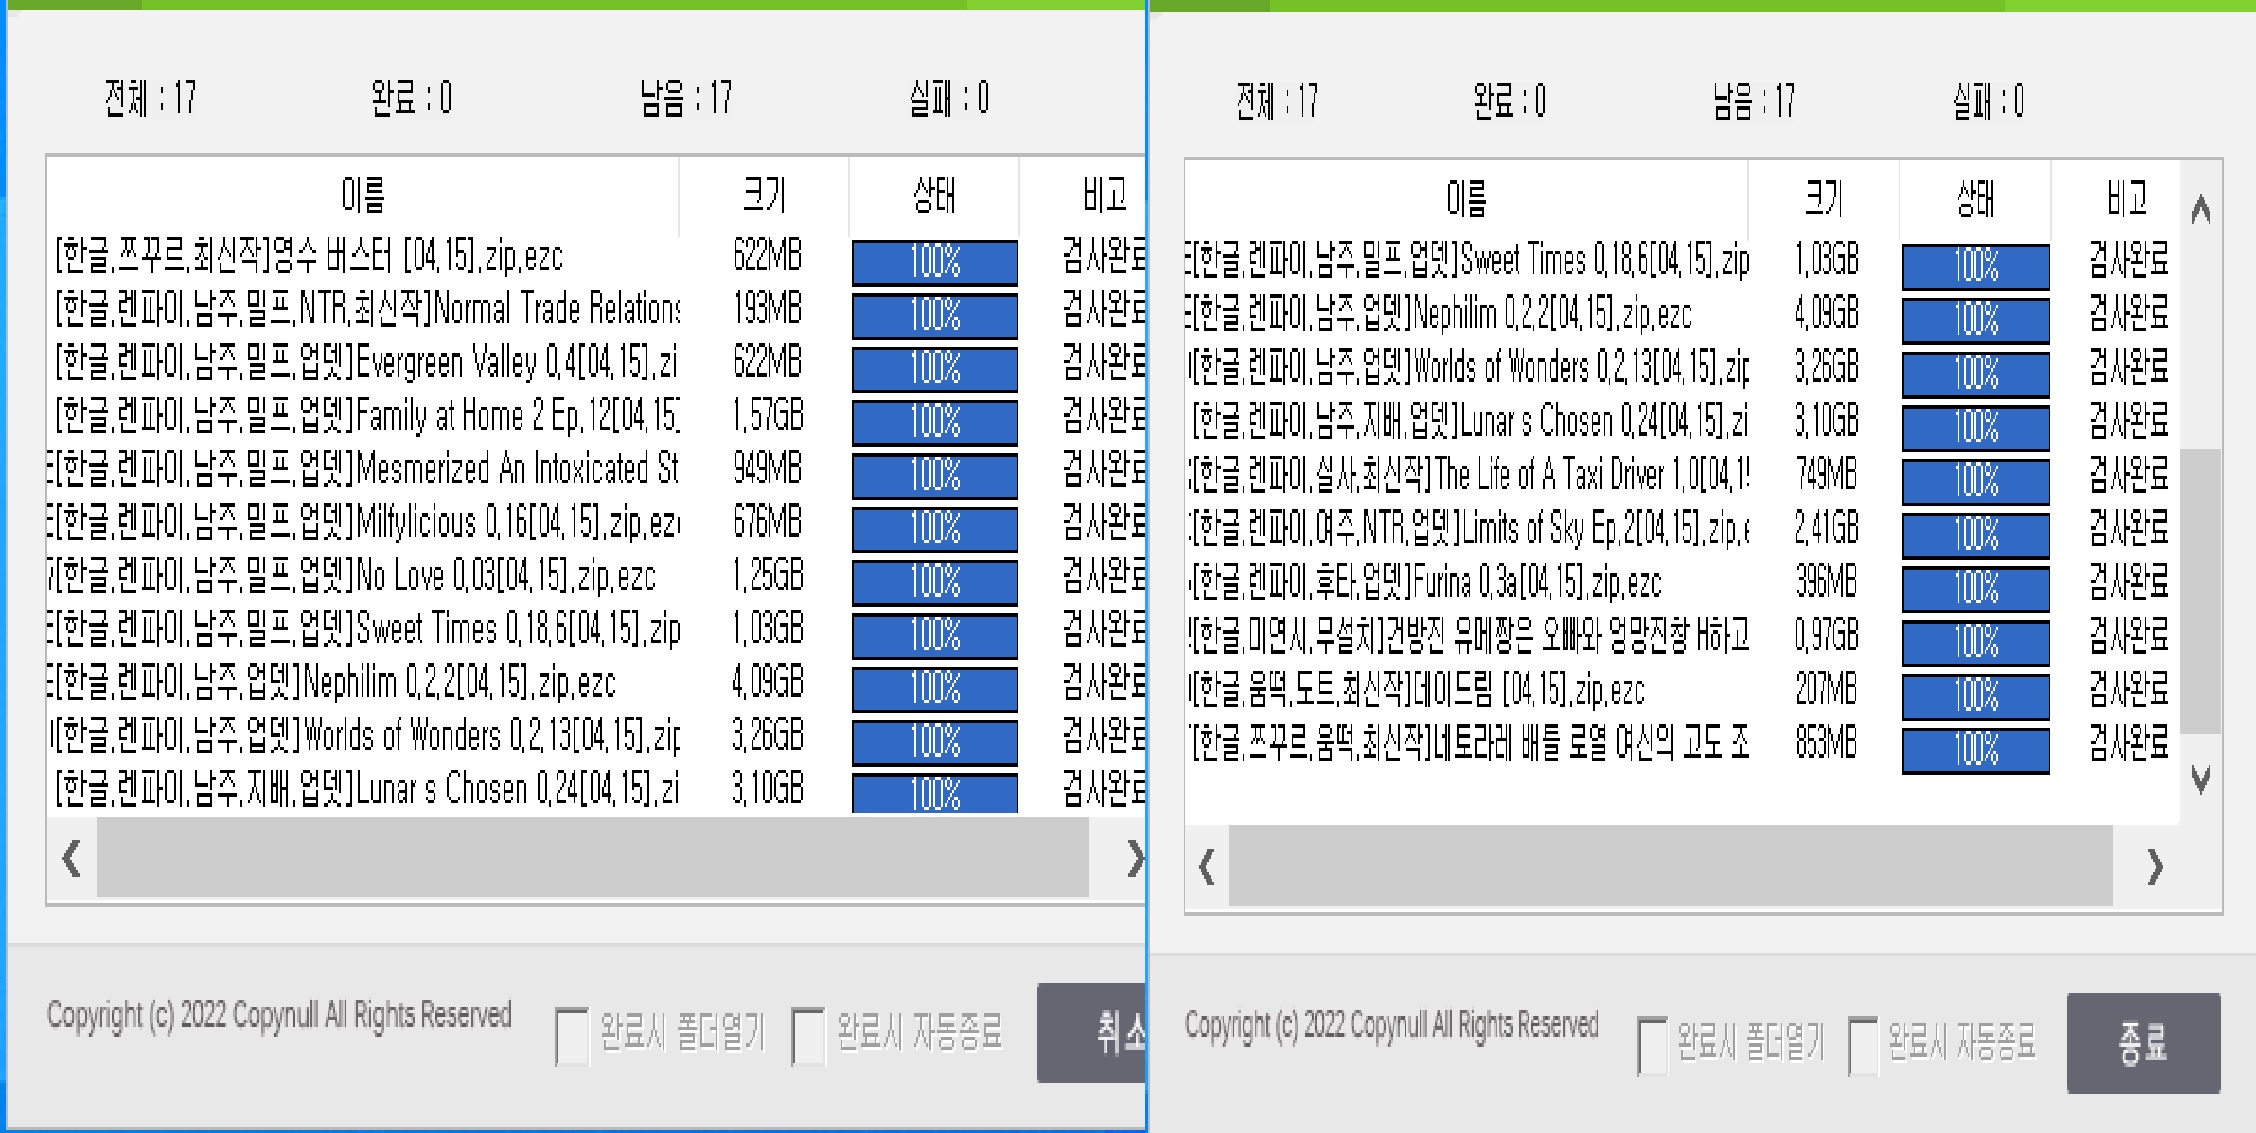Enable 완료시 폴더열기 checkbox in left window
This screenshot has height=1133, width=2256.
point(572,1036)
